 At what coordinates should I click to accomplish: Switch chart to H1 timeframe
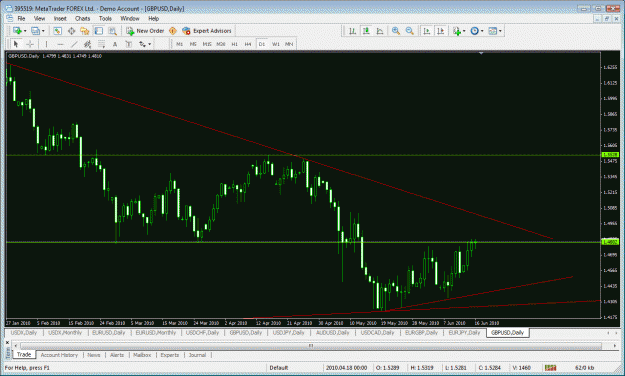[234, 44]
